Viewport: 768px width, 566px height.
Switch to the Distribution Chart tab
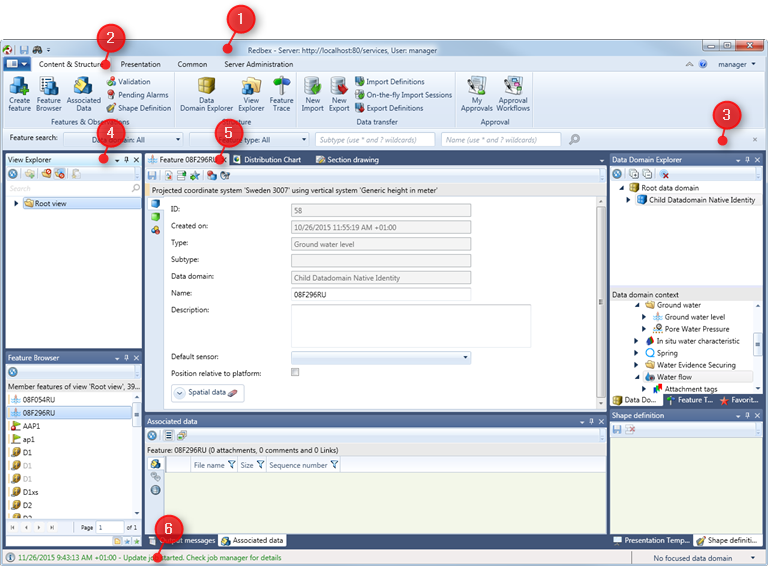(x=271, y=159)
